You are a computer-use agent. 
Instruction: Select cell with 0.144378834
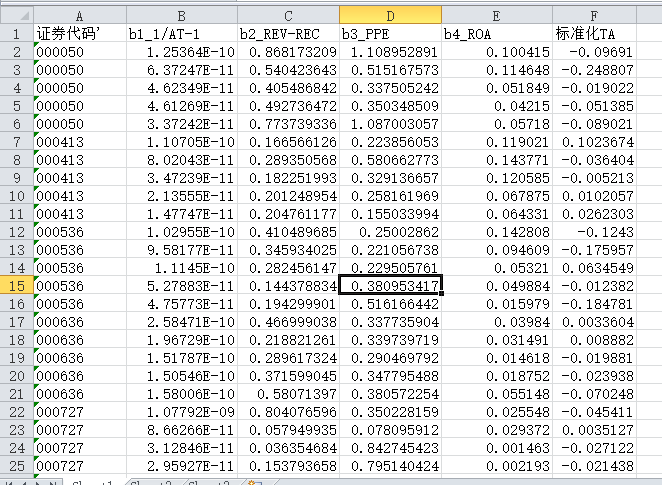point(288,286)
